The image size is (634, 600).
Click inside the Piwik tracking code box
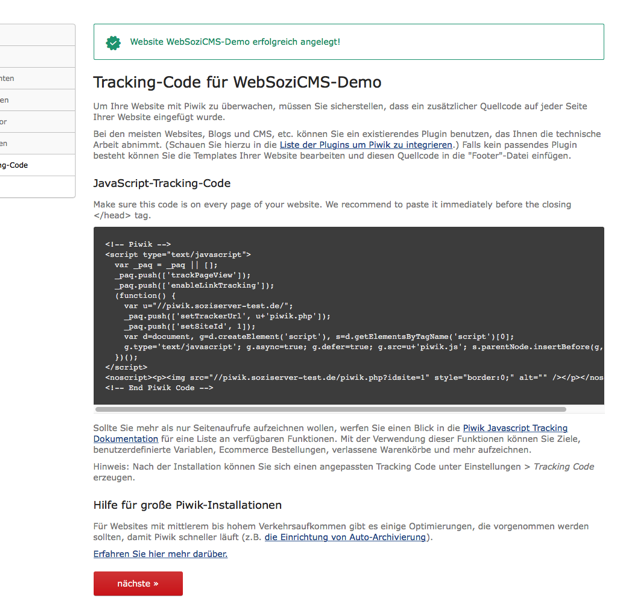[x=349, y=316]
